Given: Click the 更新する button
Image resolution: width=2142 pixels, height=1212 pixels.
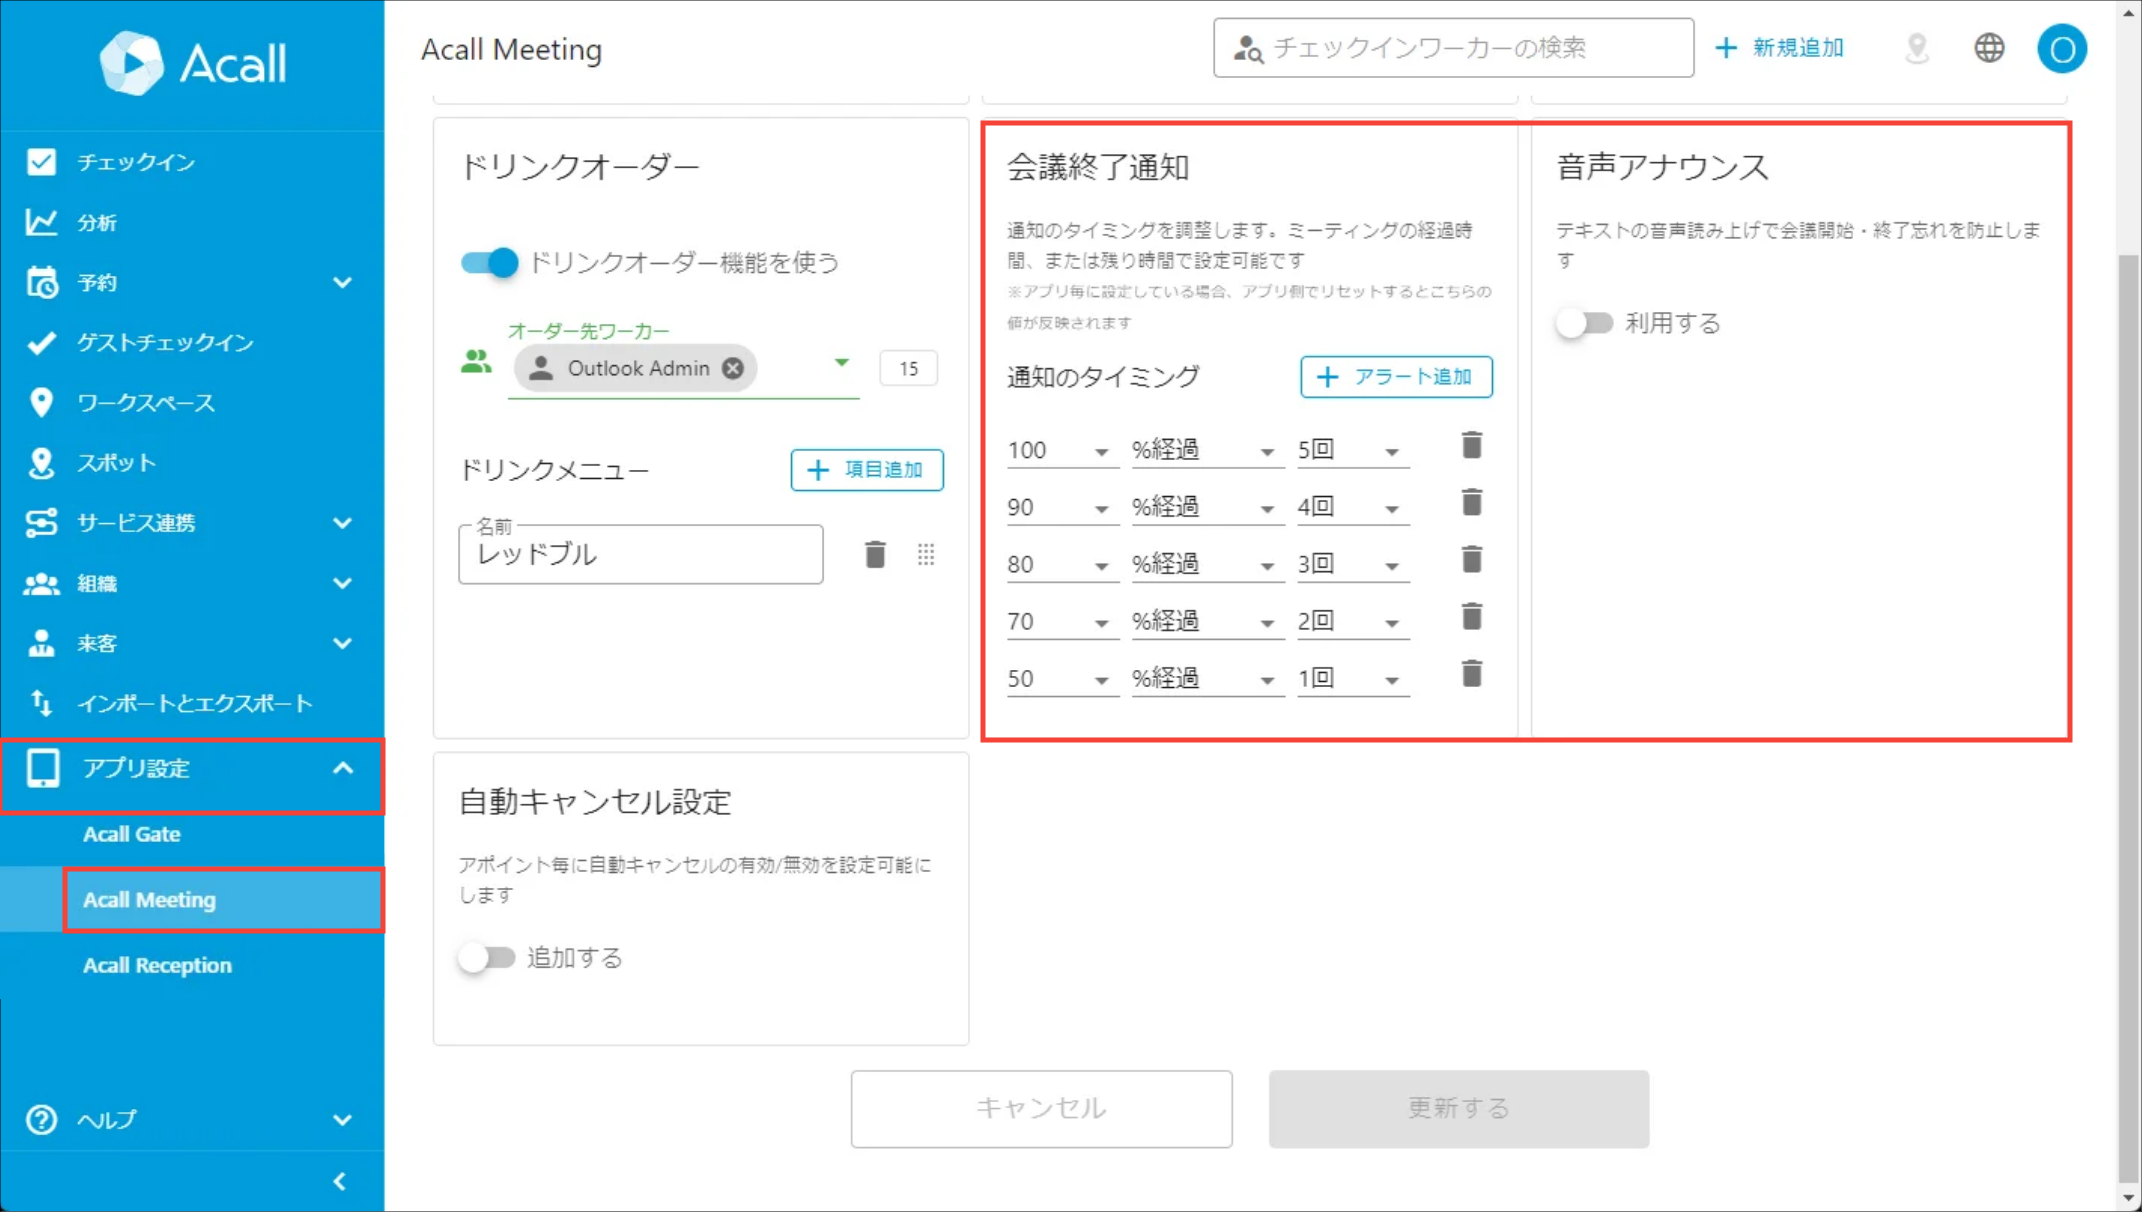Looking at the screenshot, I should click(1459, 1109).
